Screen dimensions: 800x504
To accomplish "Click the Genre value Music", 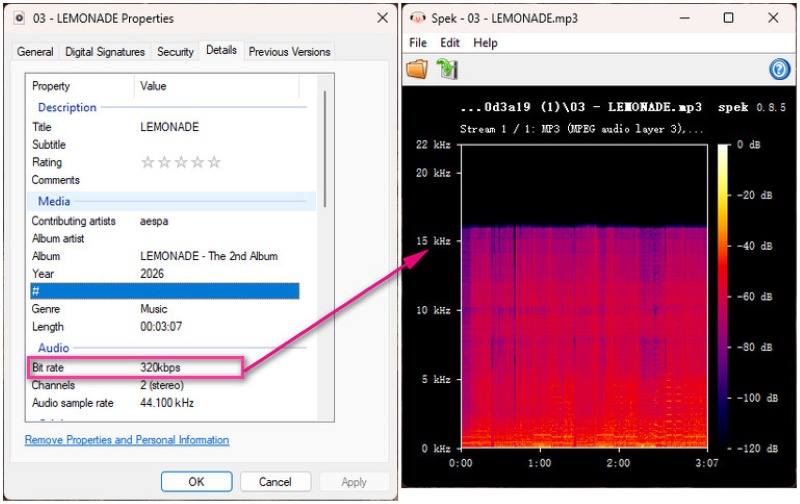I will pyautogui.click(x=154, y=309).
